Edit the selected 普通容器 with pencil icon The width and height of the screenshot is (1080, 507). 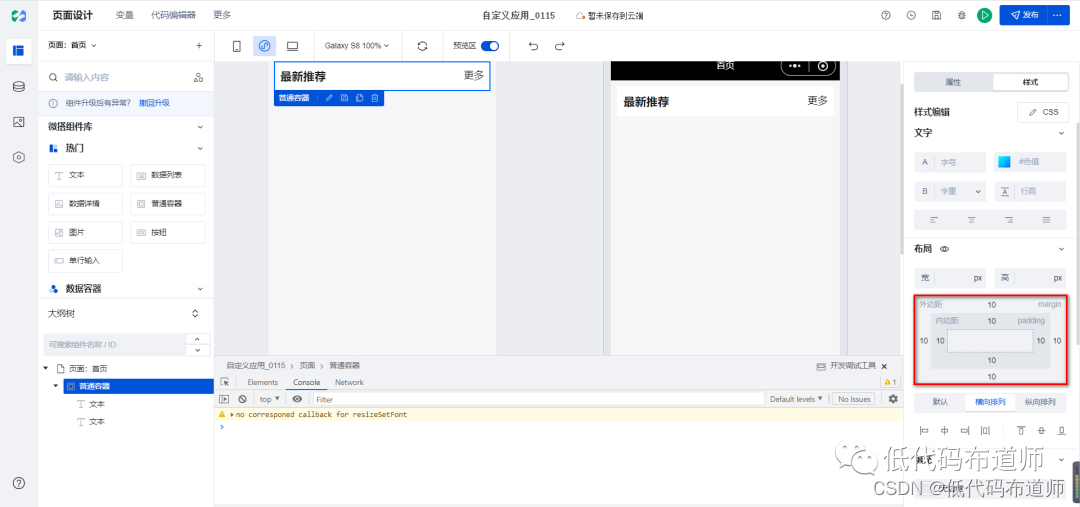point(329,99)
